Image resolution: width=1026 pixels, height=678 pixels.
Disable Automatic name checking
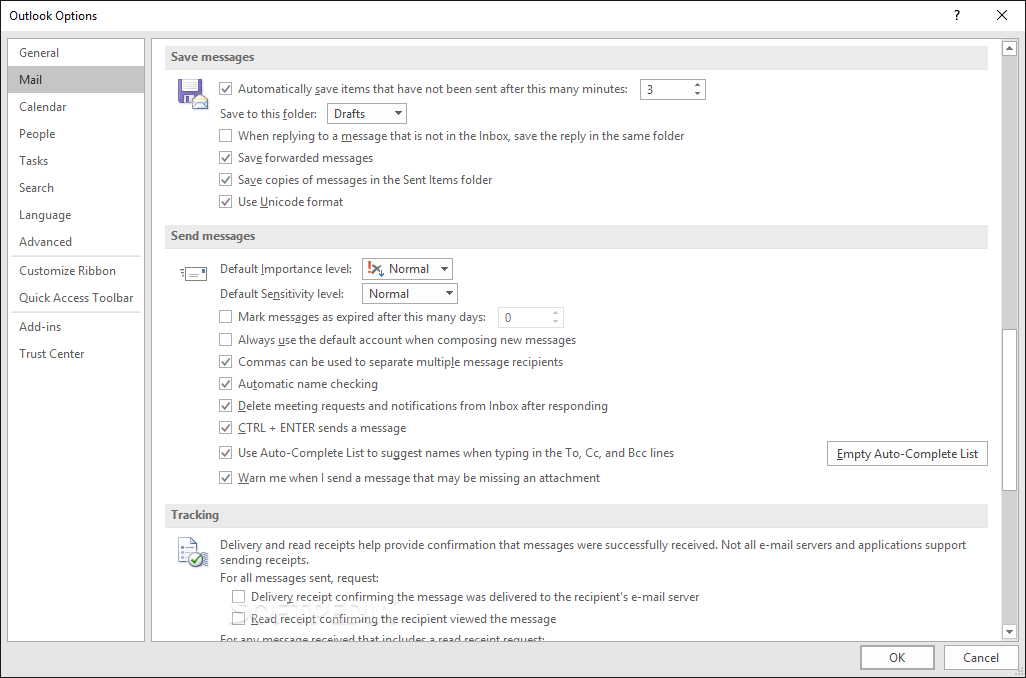pos(226,384)
